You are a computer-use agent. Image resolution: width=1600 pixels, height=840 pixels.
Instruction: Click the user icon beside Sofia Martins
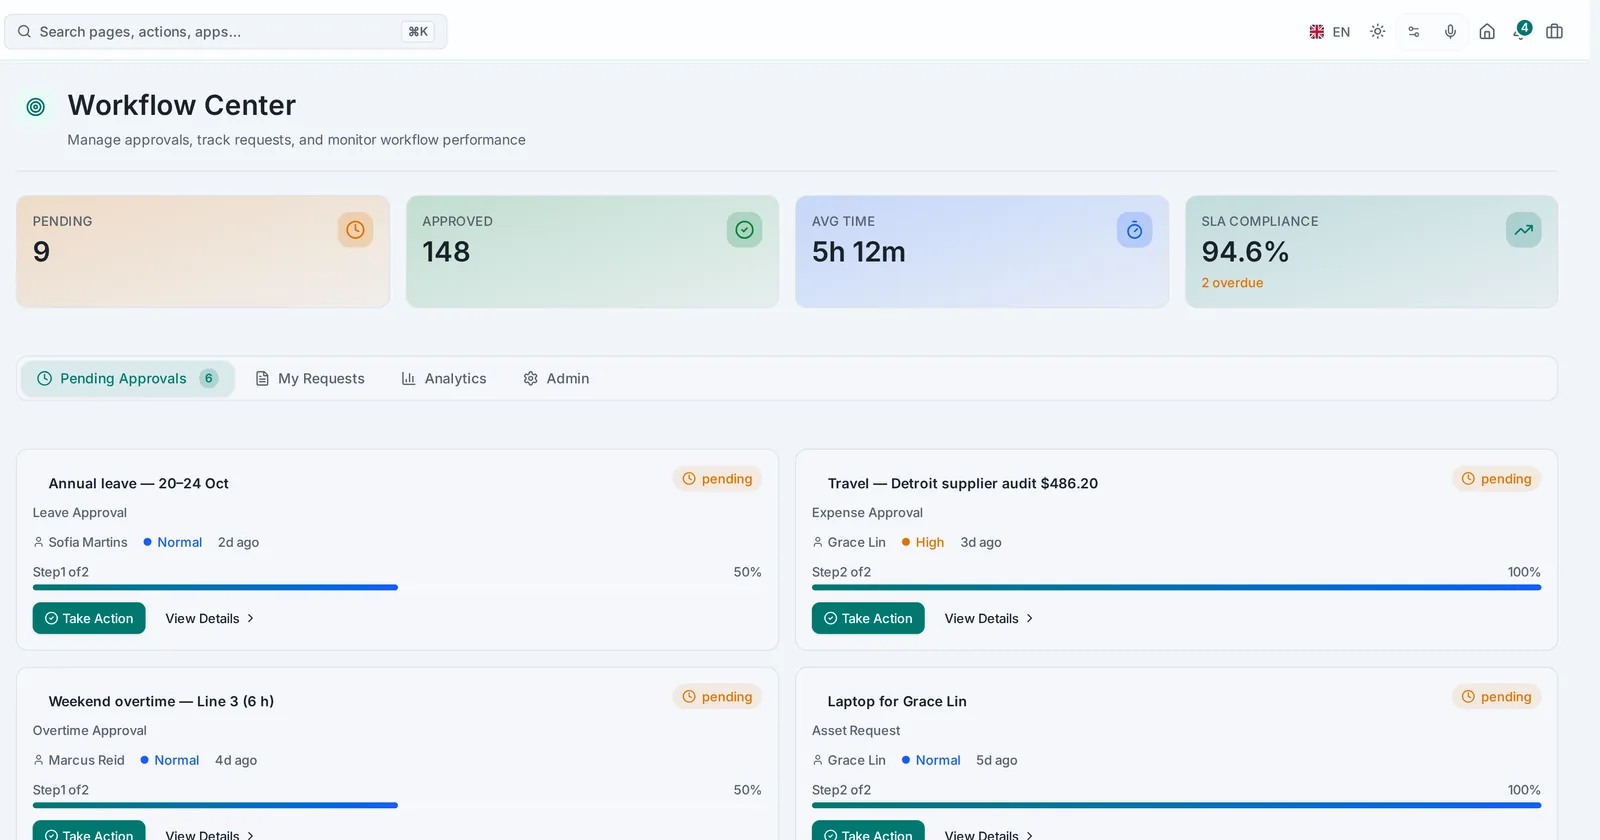click(39, 542)
